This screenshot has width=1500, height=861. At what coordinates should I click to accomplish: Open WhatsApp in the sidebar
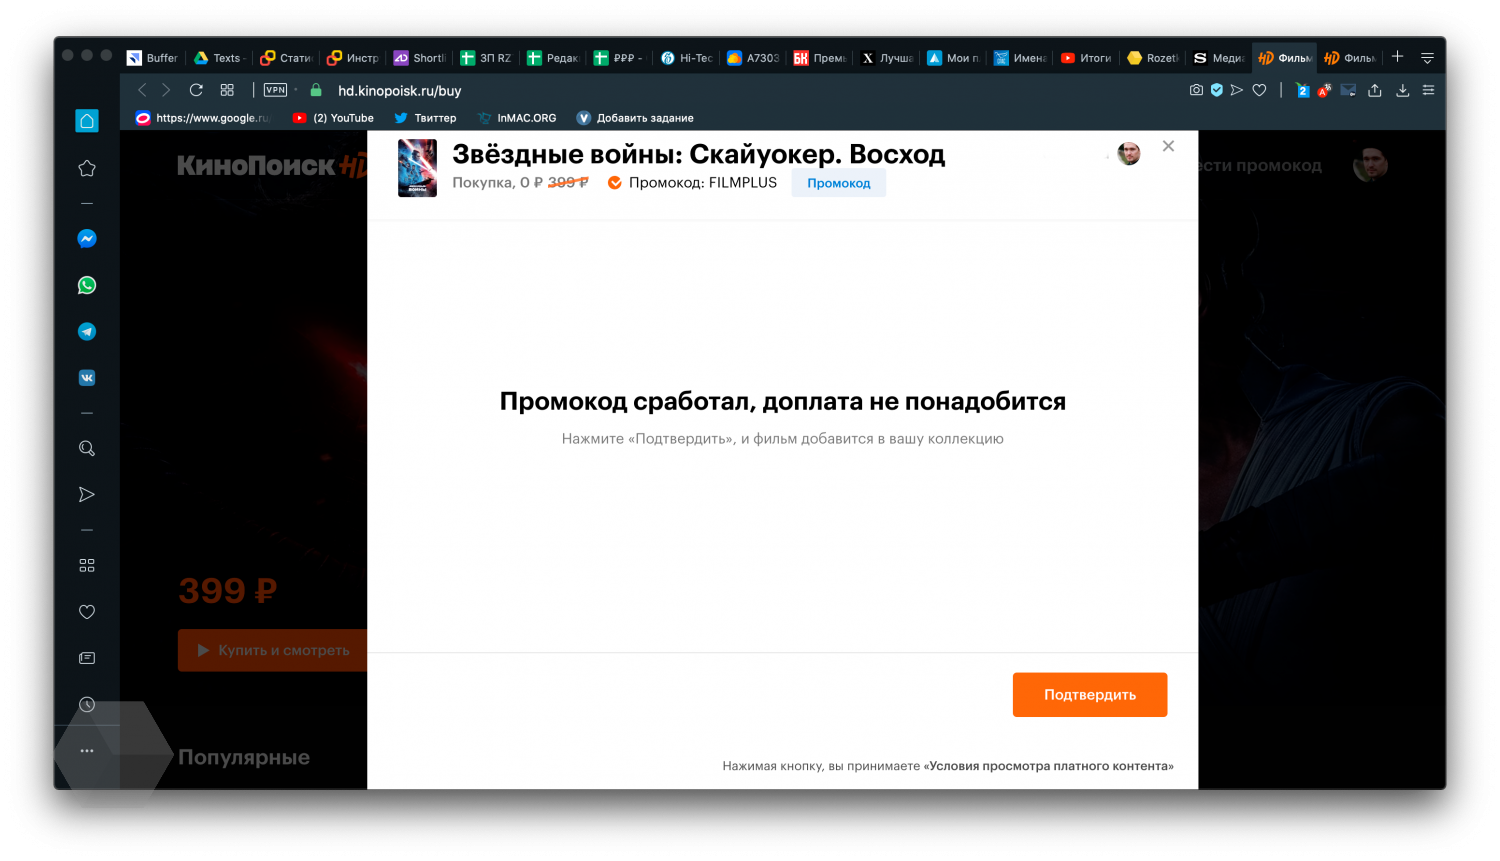[x=87, y=285]
